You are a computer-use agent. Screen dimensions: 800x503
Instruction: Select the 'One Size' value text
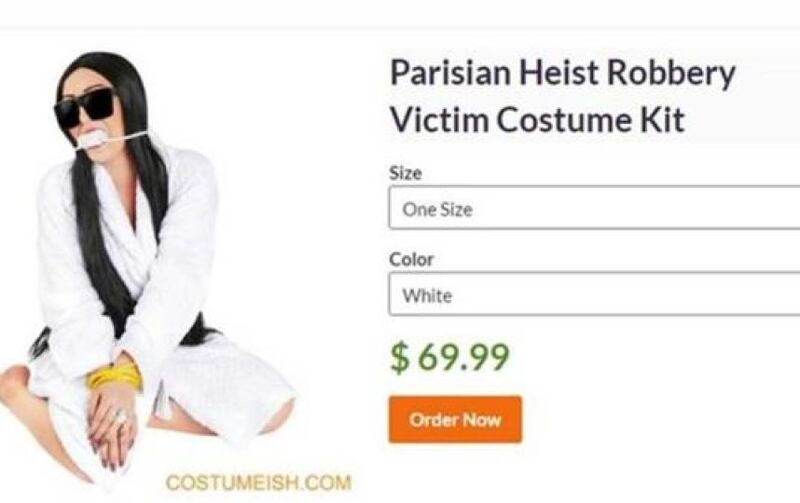[x=437, y=209]
